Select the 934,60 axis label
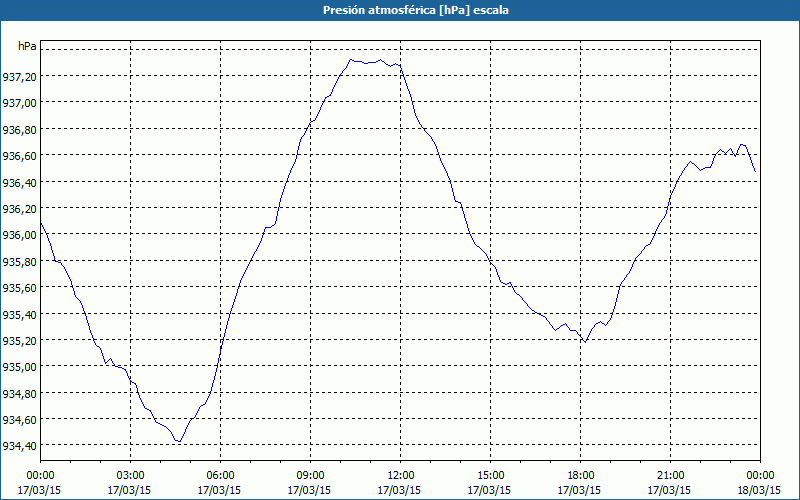Image resolution: width=800 pixels, height=500 pixels. 19,419
